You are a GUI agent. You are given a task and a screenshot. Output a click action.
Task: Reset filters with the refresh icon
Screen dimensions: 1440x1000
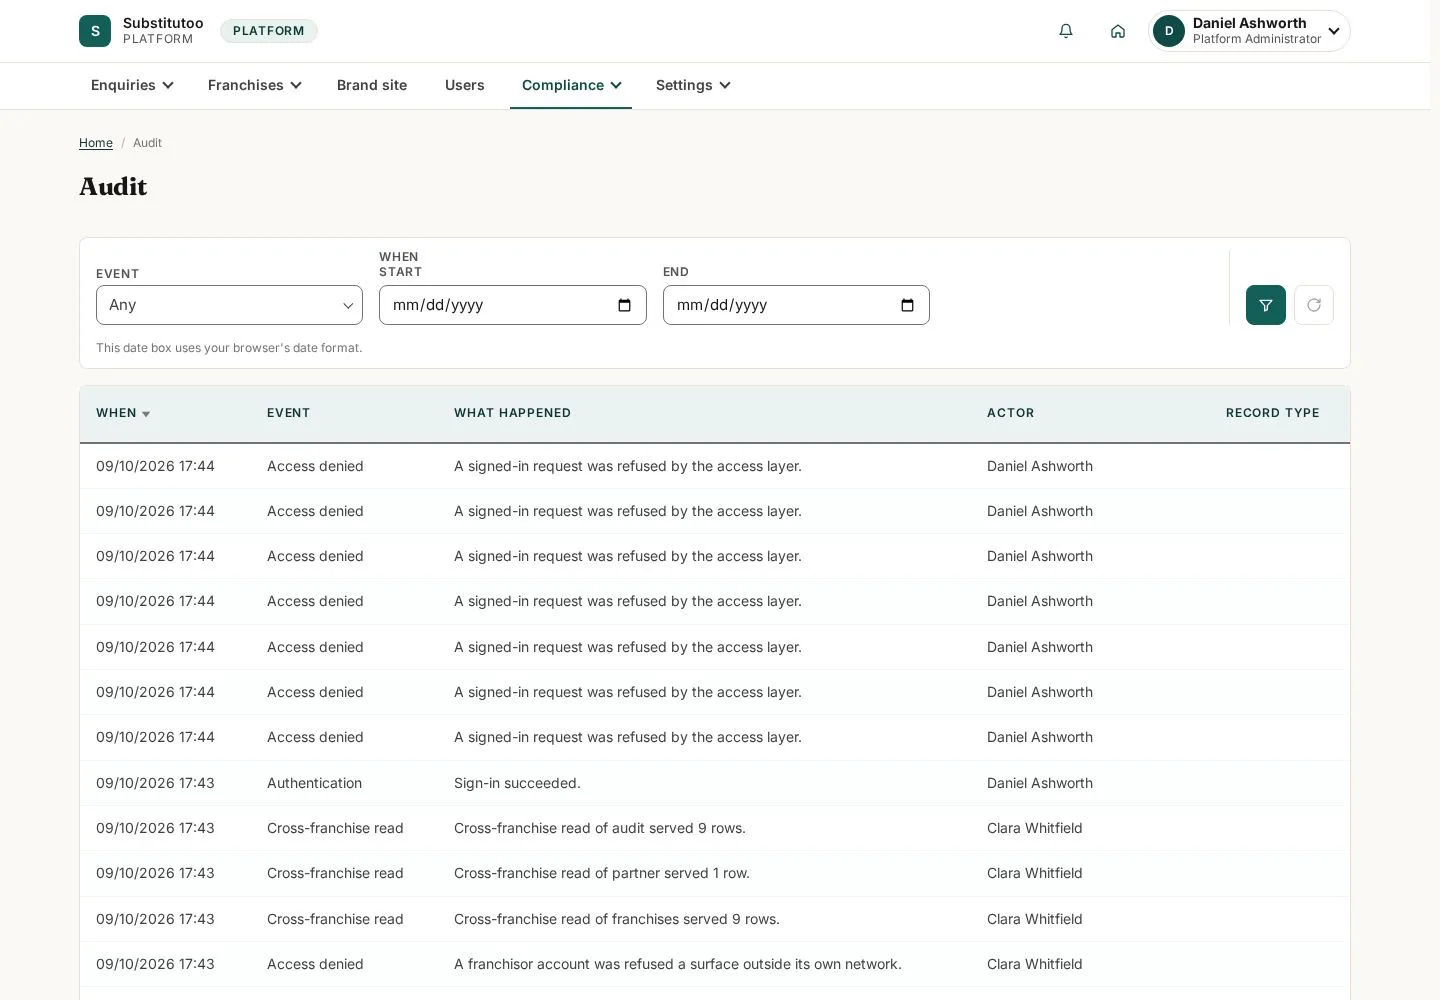click(1314, 305)
